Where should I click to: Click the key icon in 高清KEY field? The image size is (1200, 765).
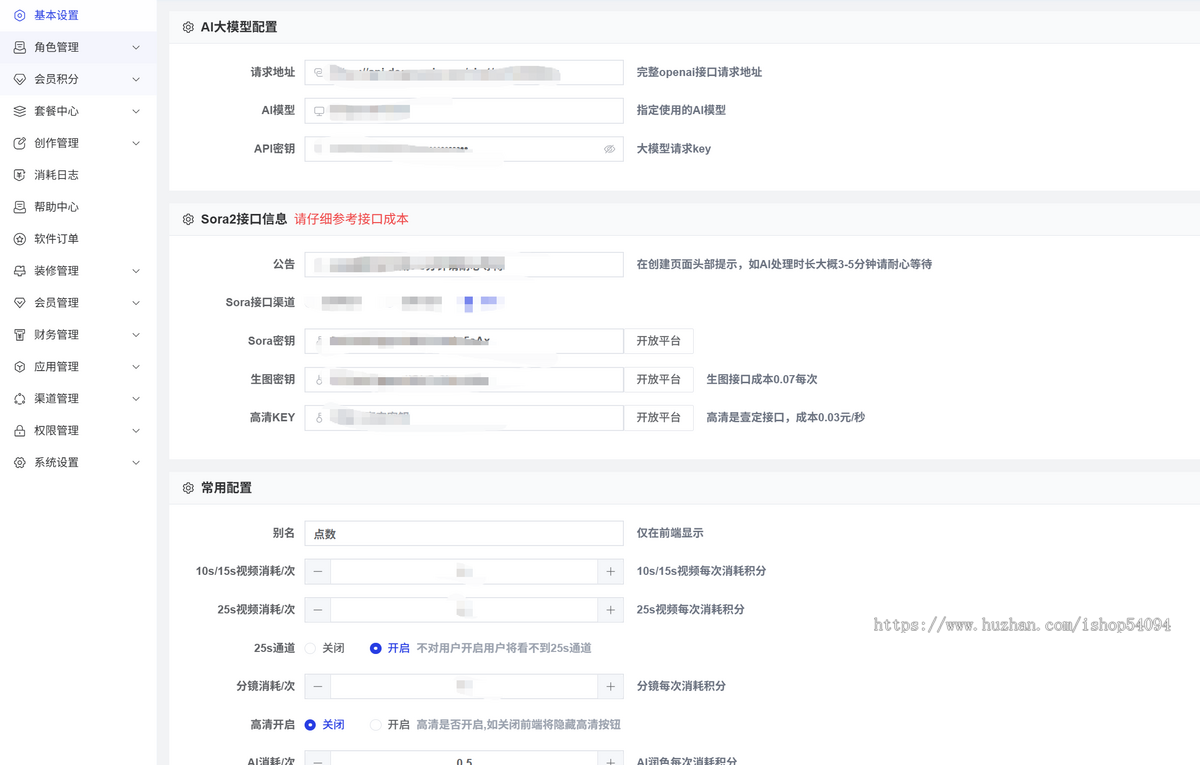pos(319,418)
